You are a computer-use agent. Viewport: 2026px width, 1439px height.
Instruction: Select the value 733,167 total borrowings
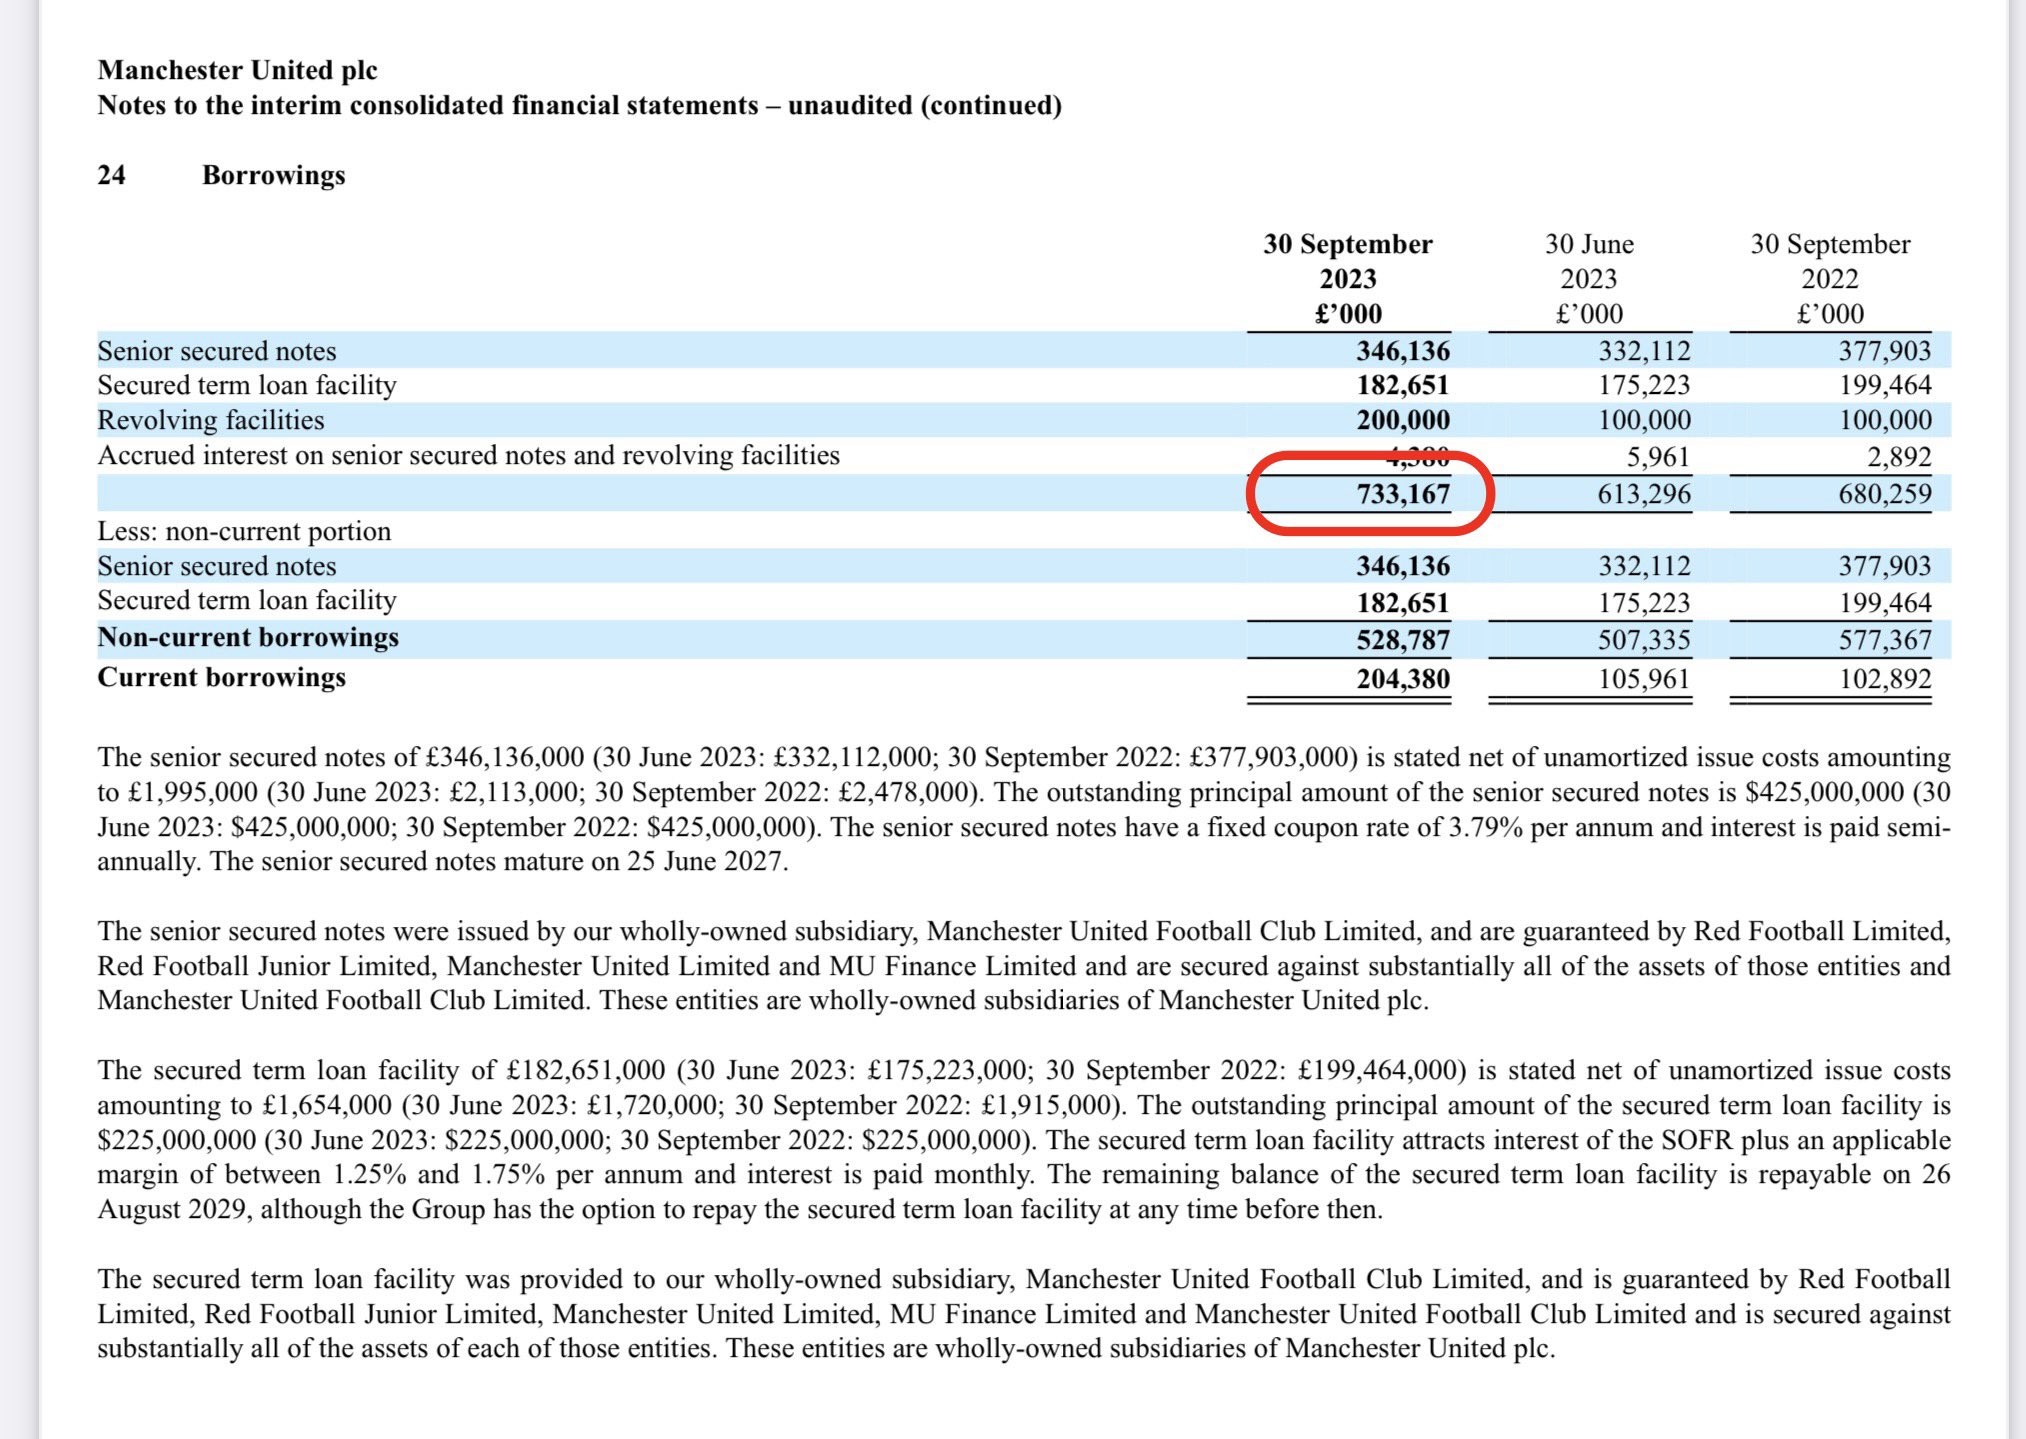1403,494
